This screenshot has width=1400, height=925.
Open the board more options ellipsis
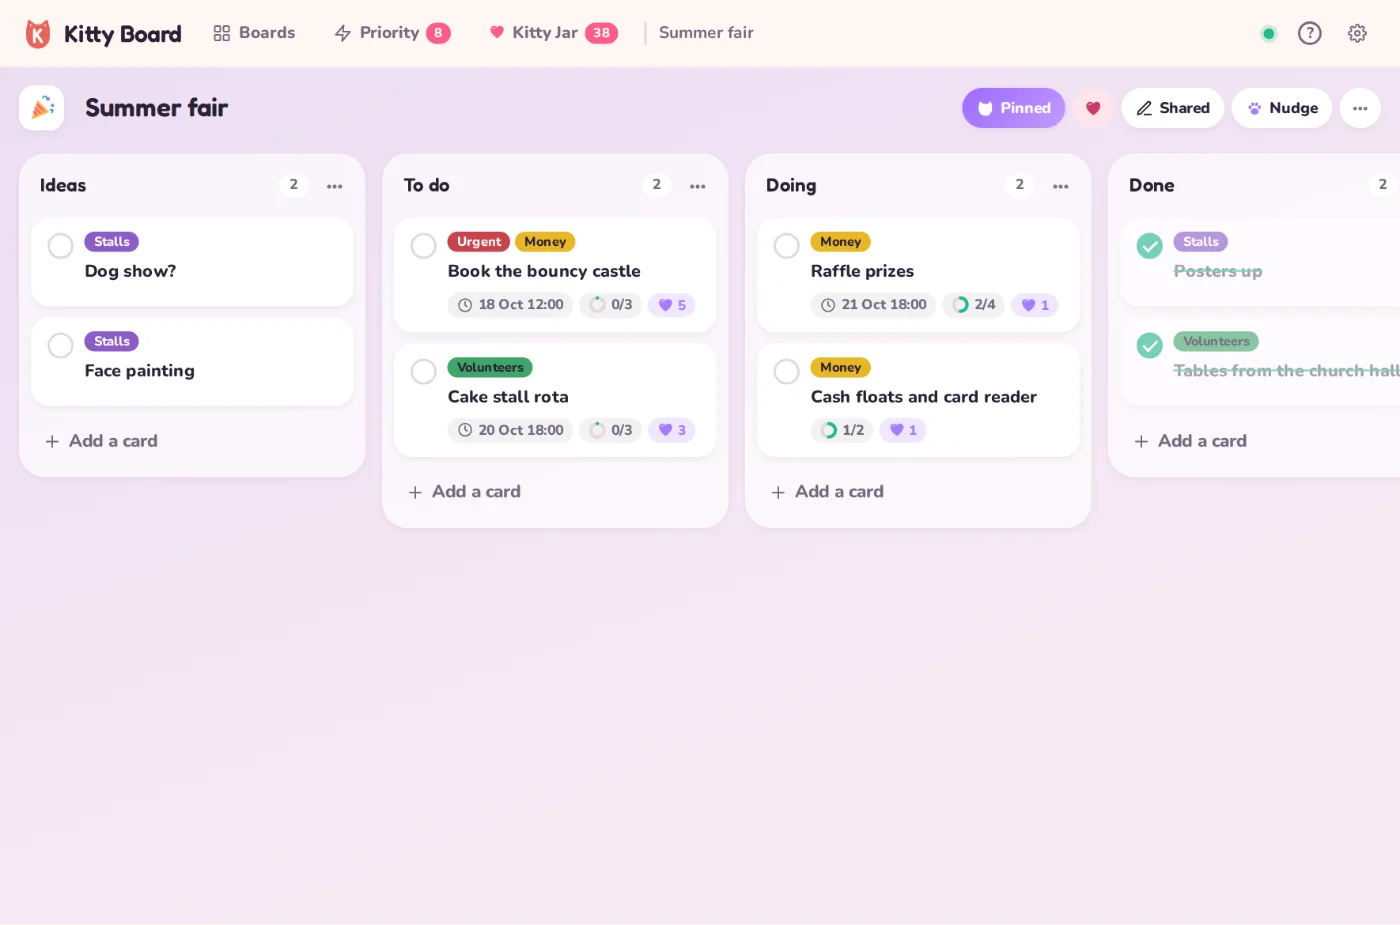(1360, 108)
